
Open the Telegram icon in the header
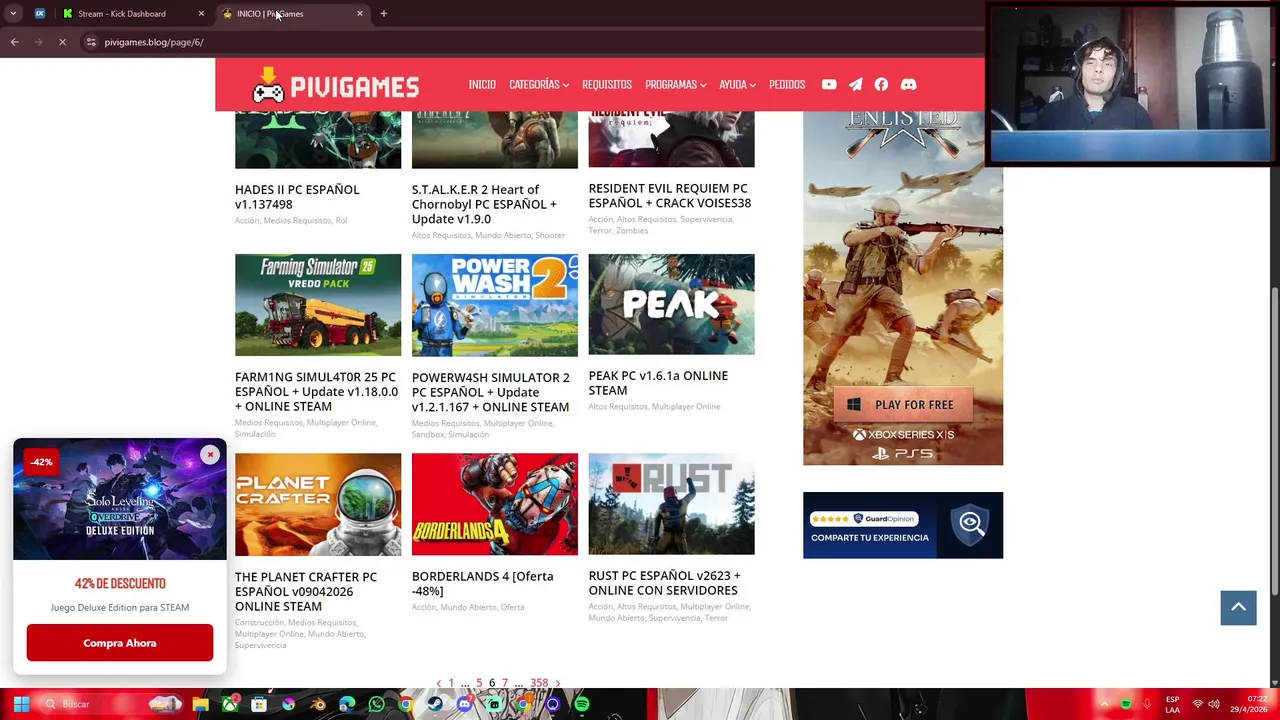coord(855,85)
